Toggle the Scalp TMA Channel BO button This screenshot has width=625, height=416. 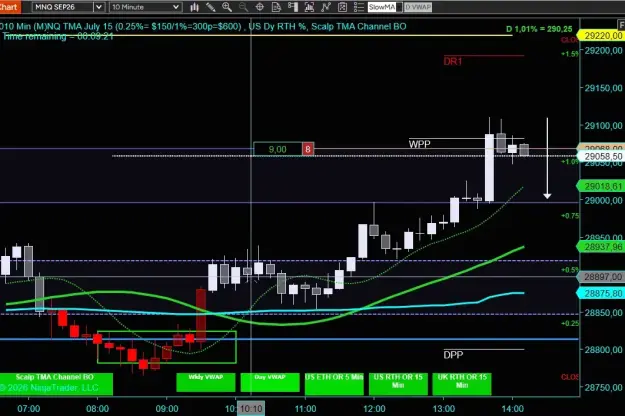pyautogui.click(x=55, y=384)
